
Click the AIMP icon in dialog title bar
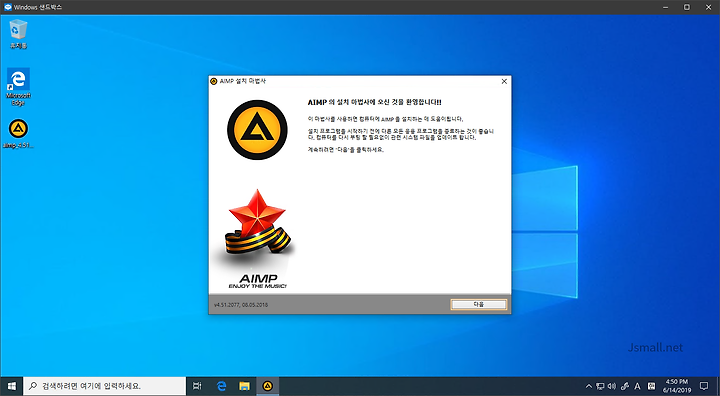tap(214, 81)
